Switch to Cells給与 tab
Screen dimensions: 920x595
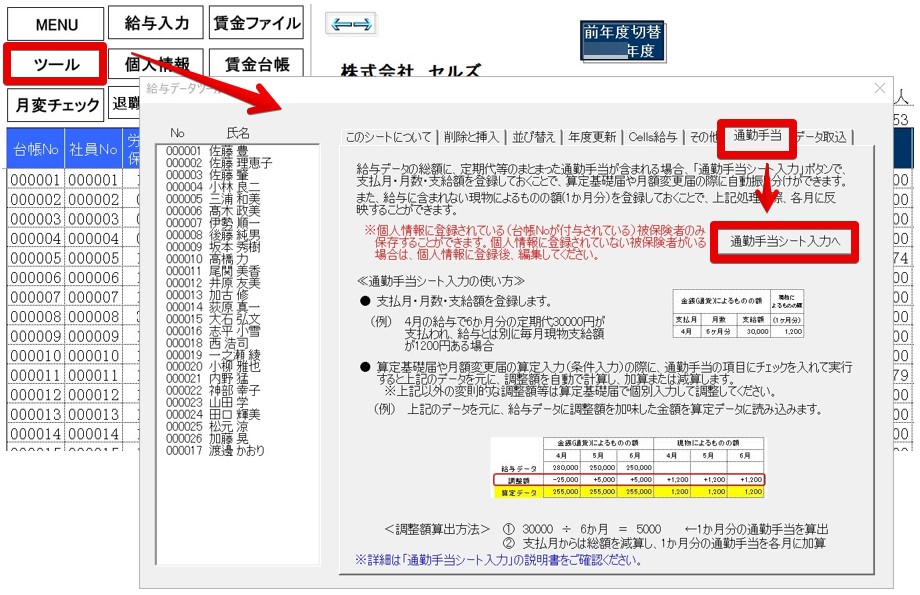coord(652,137)
